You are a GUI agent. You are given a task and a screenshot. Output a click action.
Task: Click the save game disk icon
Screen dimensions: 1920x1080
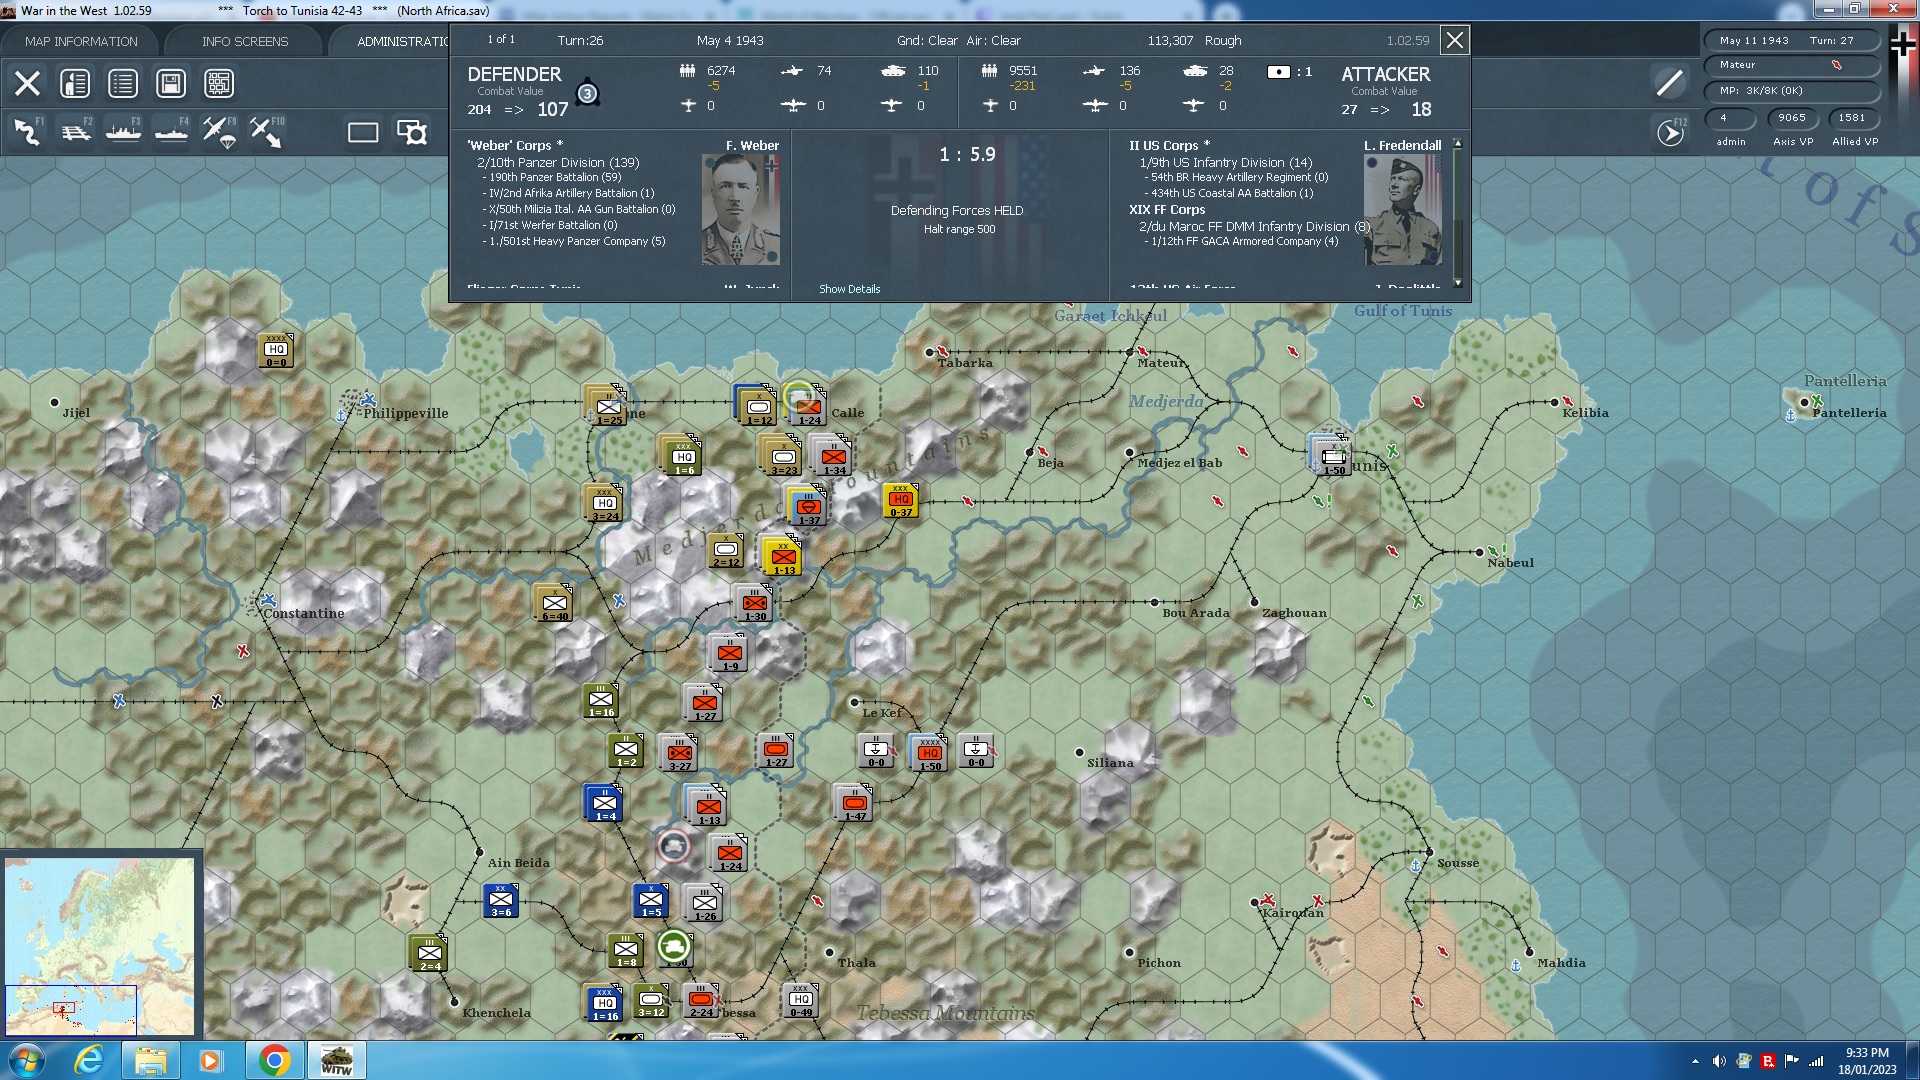(x=170, y=83)
